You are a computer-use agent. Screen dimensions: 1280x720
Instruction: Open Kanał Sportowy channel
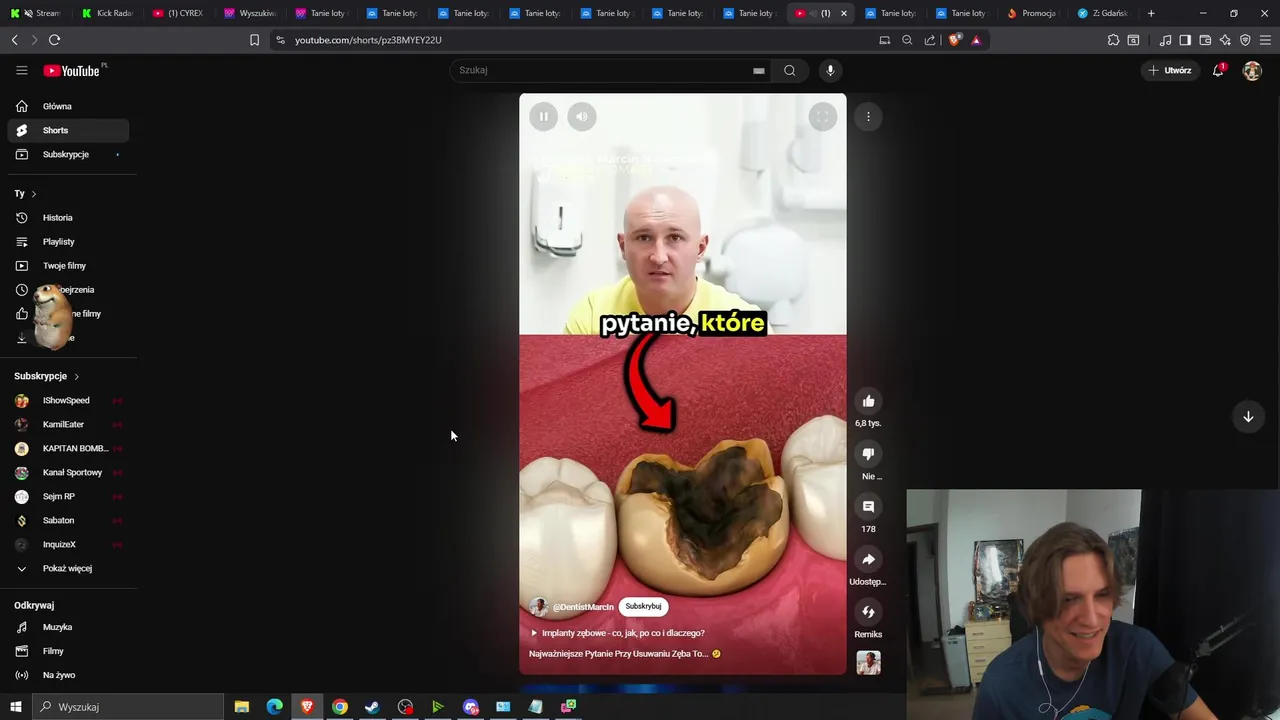point(68,472)
